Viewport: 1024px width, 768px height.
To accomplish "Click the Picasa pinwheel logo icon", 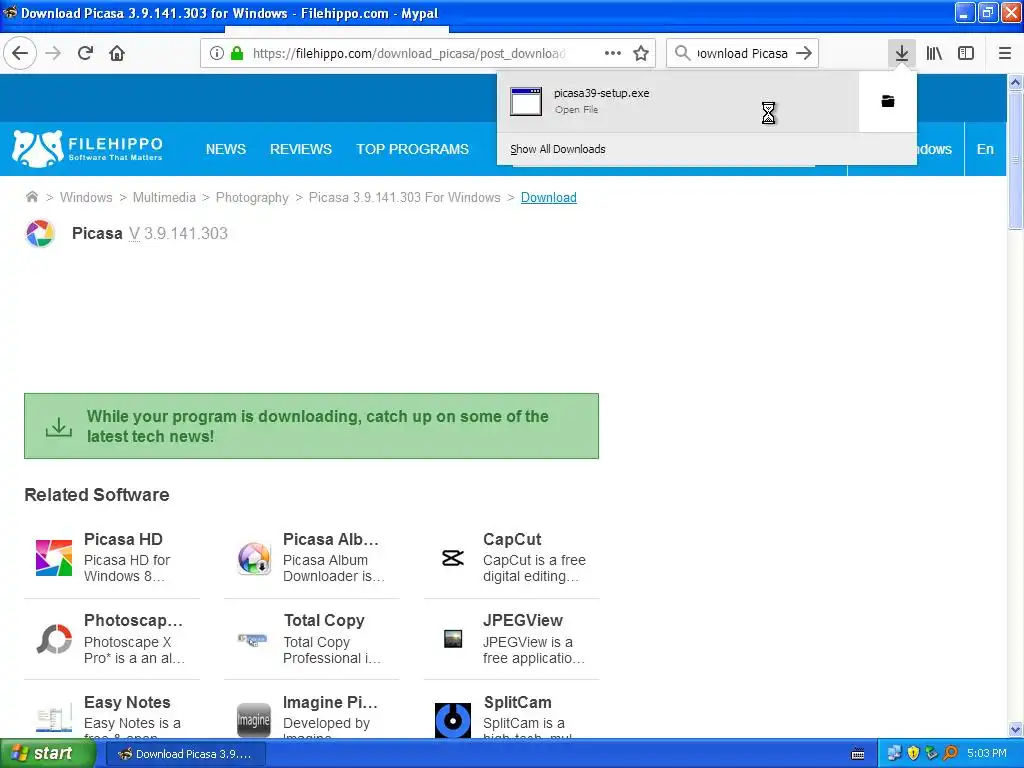I will (40, 233).
